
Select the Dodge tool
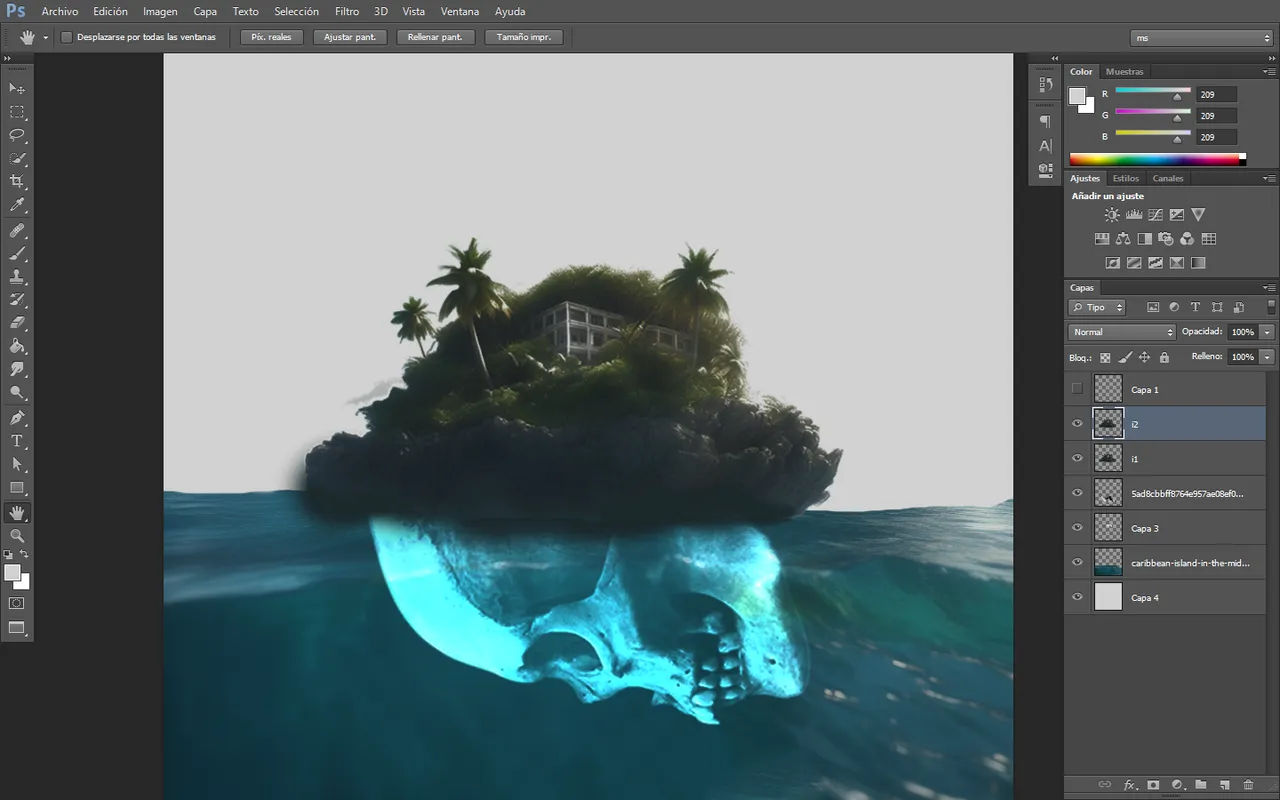(17, 393)
